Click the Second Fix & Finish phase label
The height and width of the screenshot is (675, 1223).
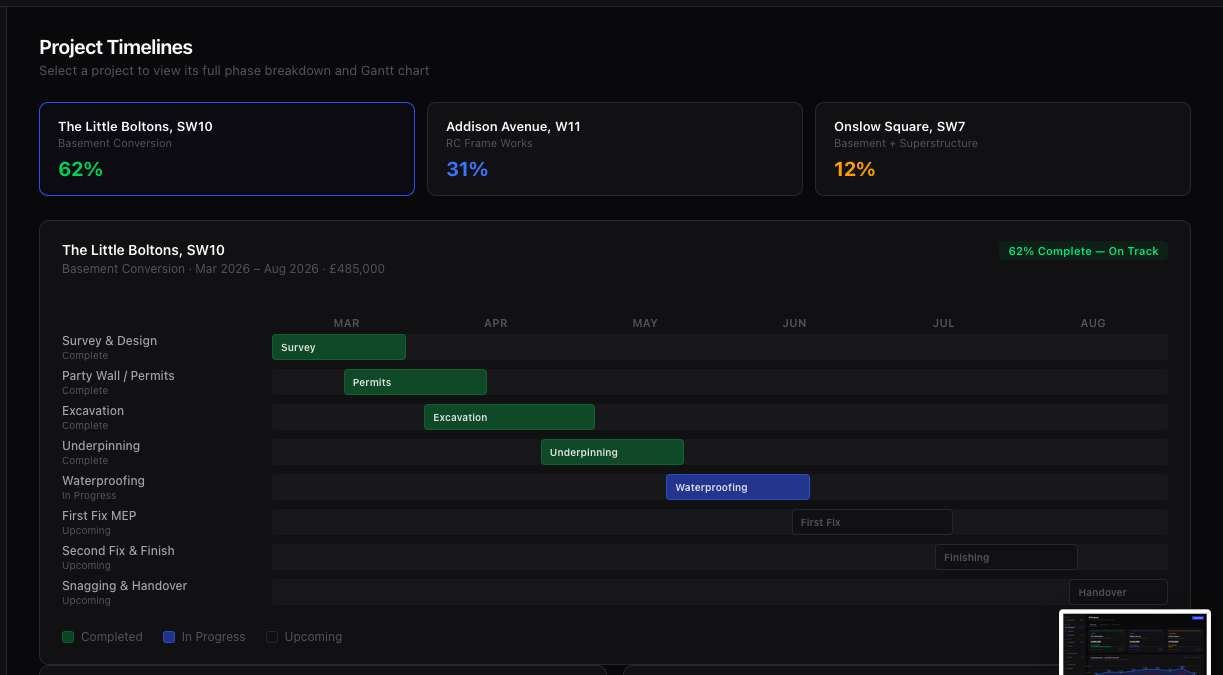[118, 551]
